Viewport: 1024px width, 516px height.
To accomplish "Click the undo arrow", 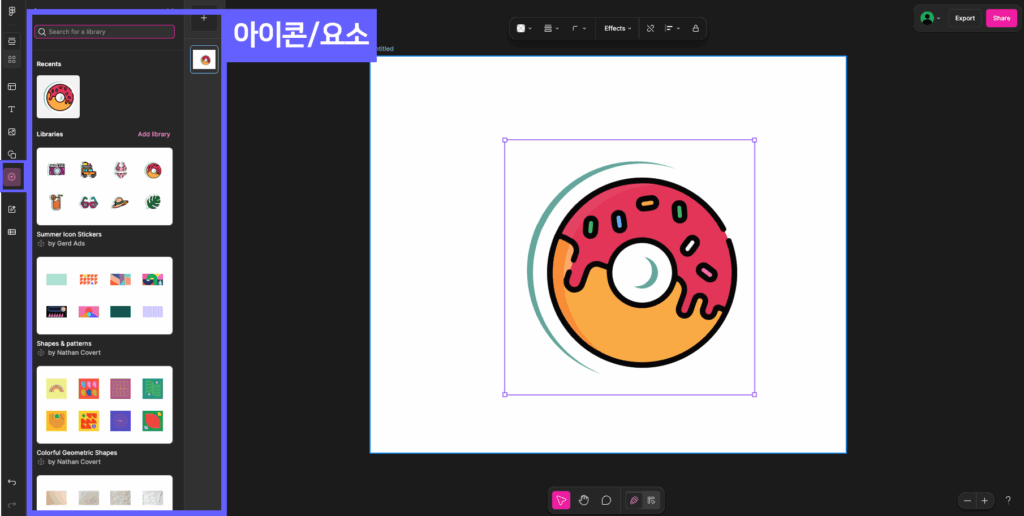I will pos(12,482).
